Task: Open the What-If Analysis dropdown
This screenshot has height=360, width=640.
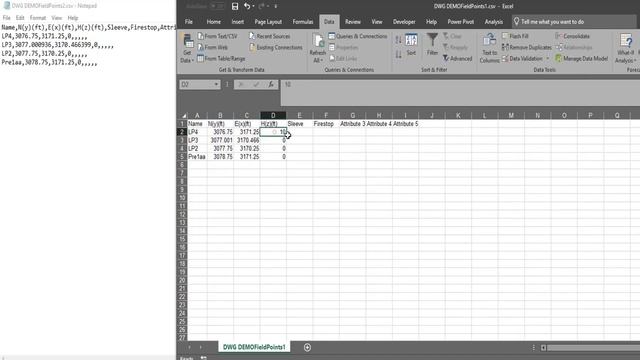Action: click(626, 49)
